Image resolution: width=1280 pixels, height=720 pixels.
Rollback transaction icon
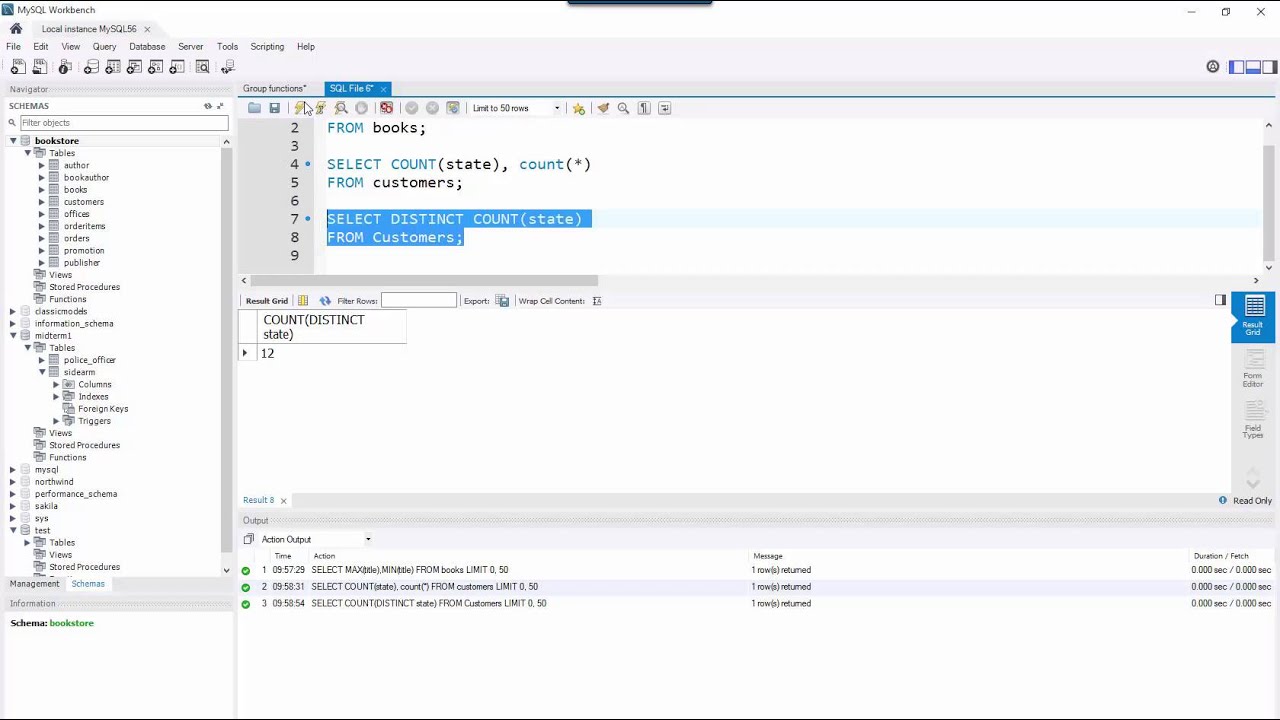pyautogui.click(x=432, y=108)
